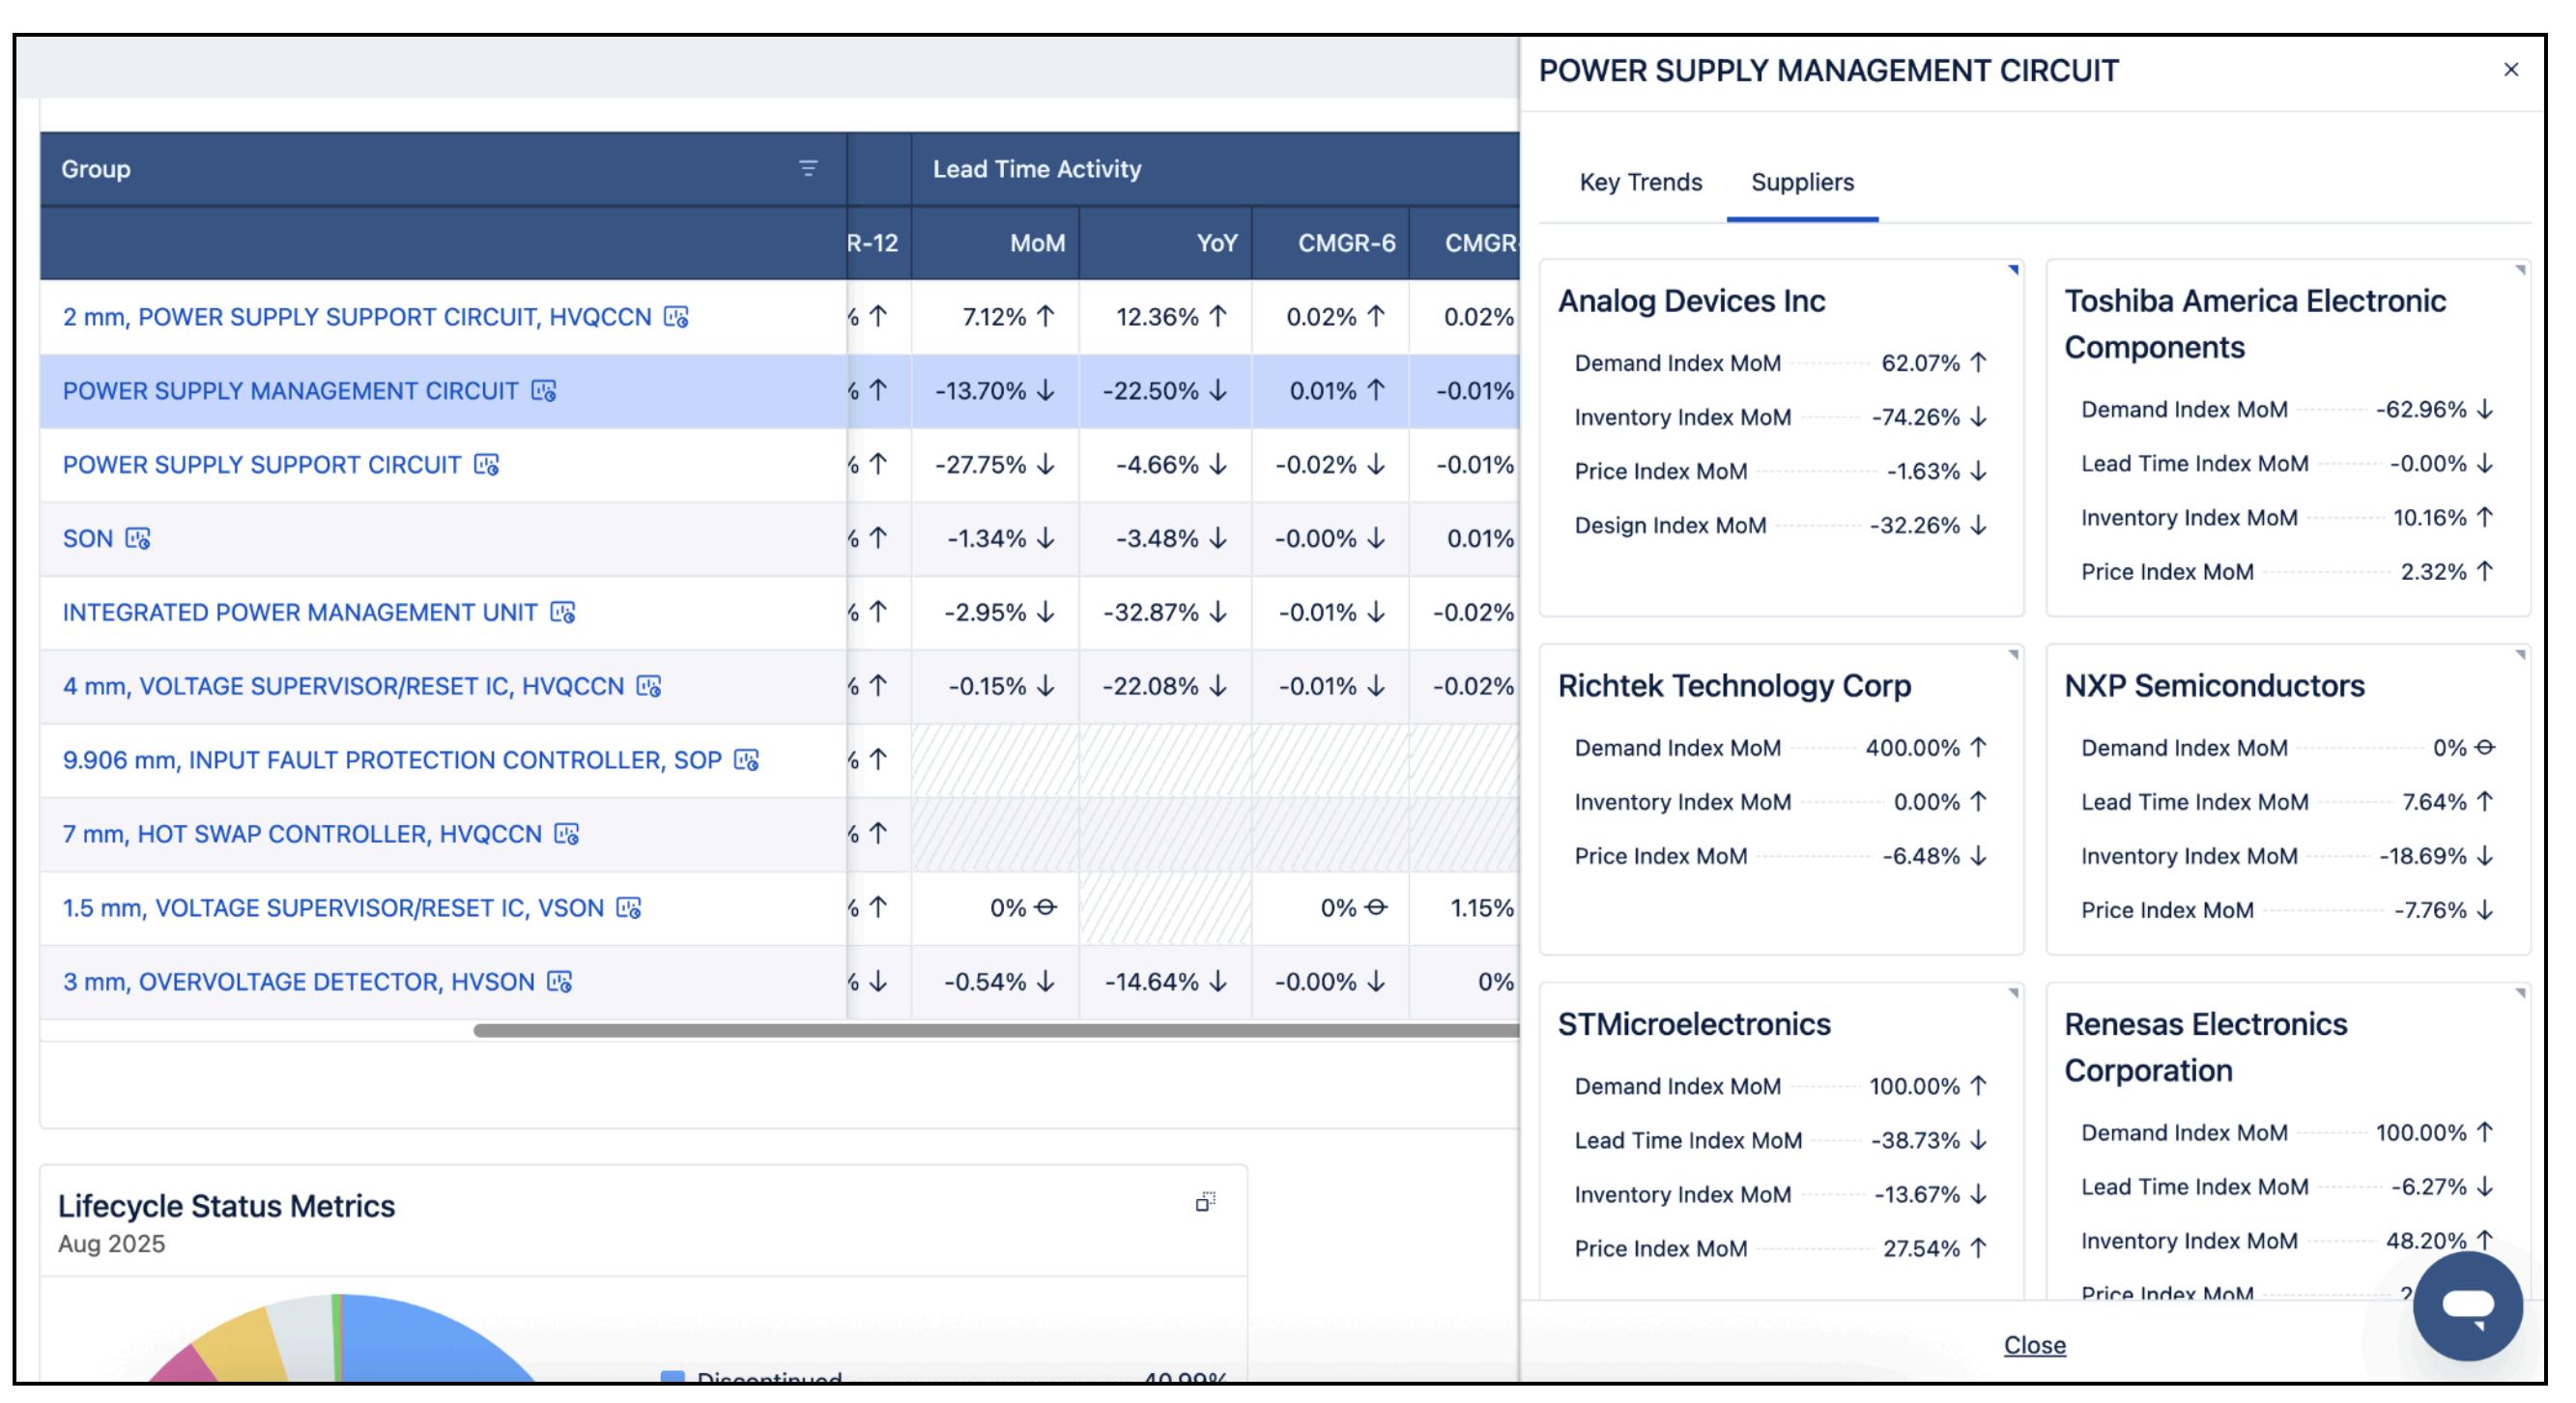Image resolution: width=2576 pixels, height=1403 pixels.
Task: Click corner marker on STMicroelectronics card
Action: point(2014,994)
